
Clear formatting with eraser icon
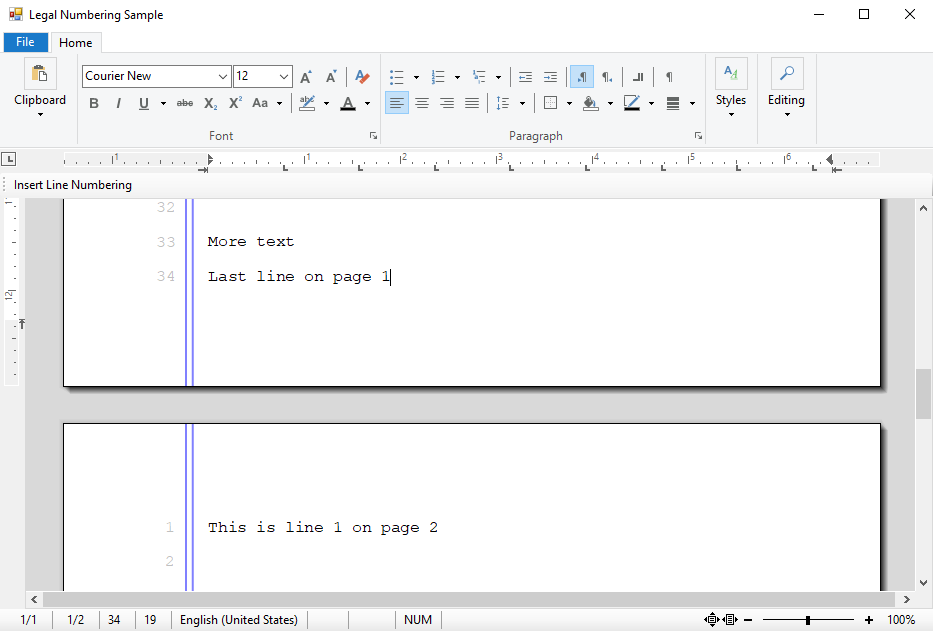pyautogui.click(x=362, y=76)
